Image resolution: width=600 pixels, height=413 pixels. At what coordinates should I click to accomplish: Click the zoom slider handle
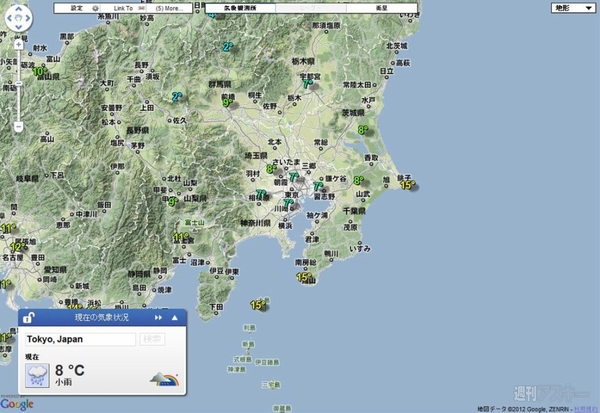click(18, 83)
